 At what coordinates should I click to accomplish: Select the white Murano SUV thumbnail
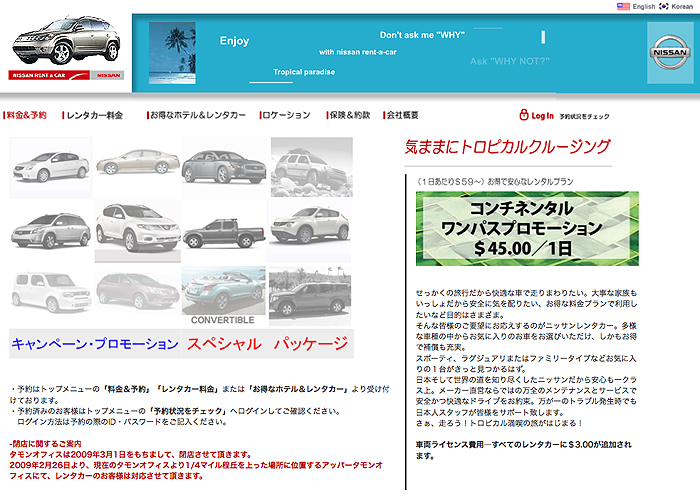pyautogui.click(x=138, y=230)
